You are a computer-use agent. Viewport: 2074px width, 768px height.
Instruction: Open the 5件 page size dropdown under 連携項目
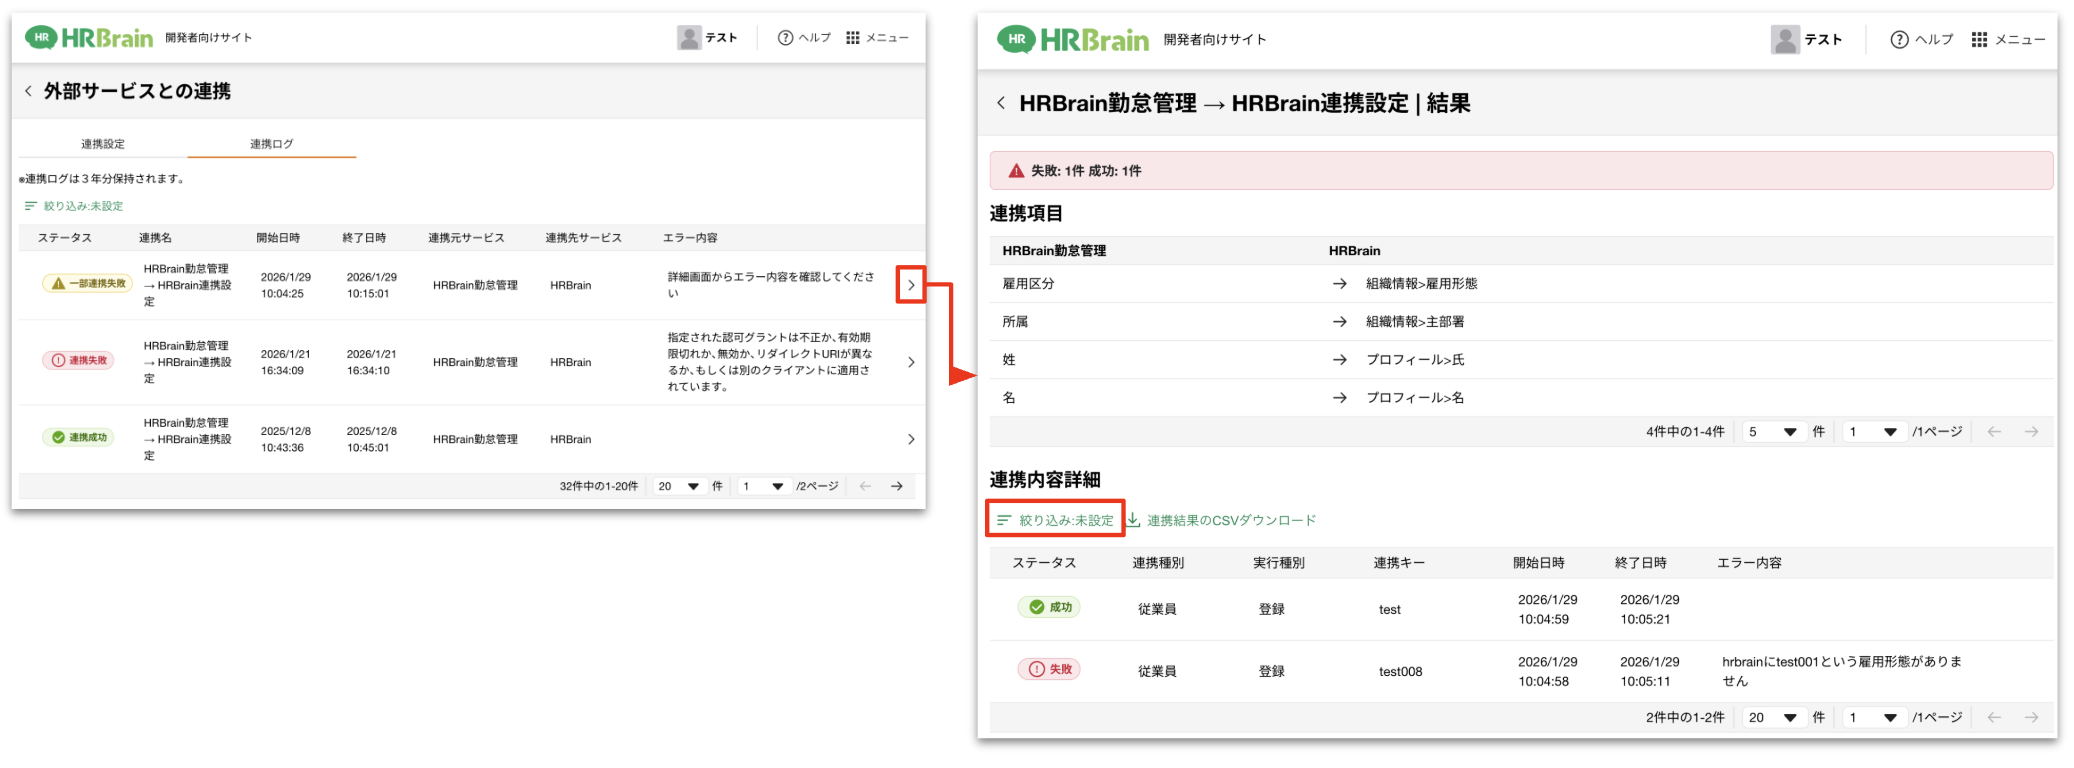click(1774, 432)
